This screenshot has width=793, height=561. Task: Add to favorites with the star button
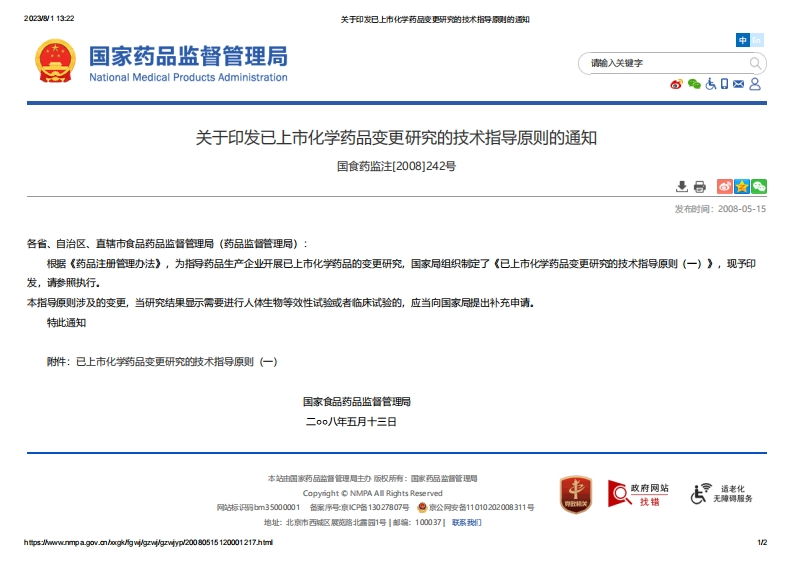click(x=742, y=186)
